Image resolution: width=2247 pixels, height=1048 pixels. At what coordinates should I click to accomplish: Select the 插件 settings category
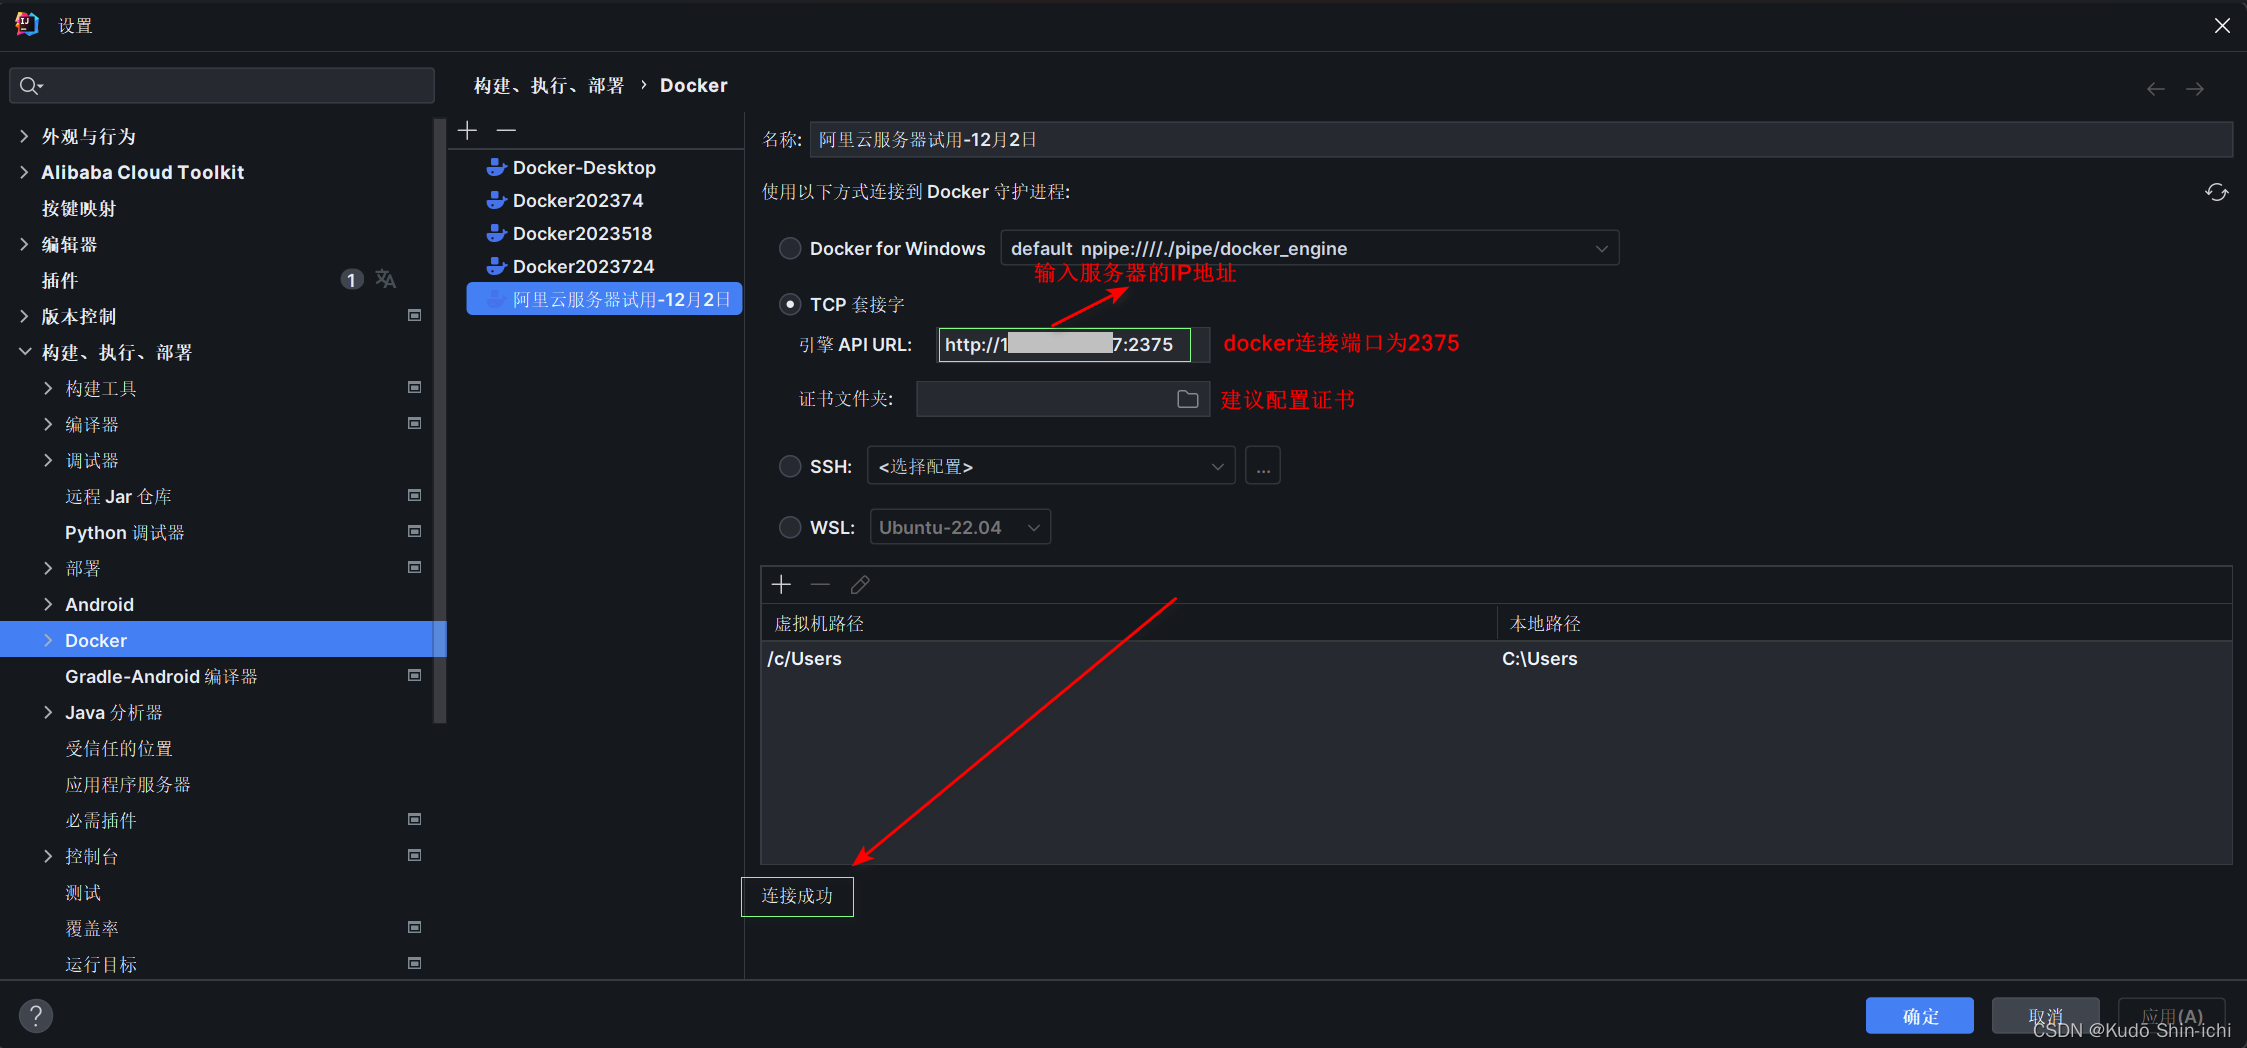tap(60, 281)
